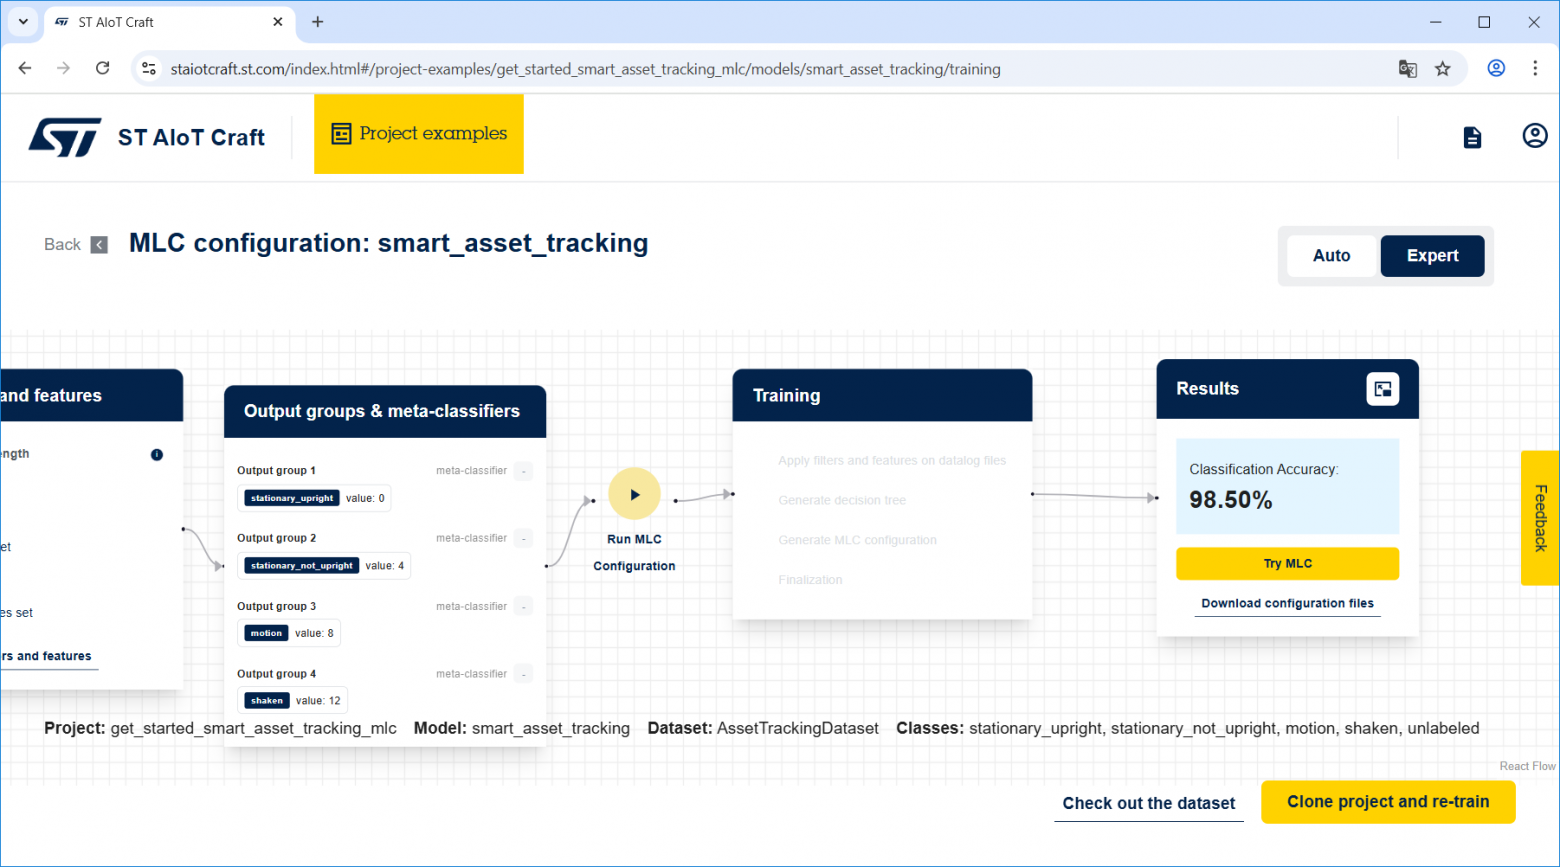Click the 'Finalization' training step

tap(810, 580)
